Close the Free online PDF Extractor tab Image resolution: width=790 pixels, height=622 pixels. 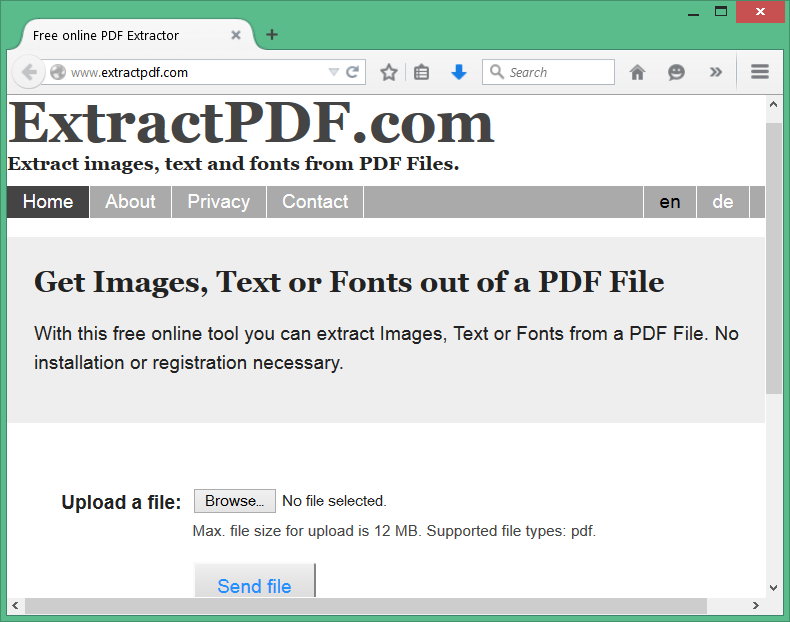click(x=235, y=35)
